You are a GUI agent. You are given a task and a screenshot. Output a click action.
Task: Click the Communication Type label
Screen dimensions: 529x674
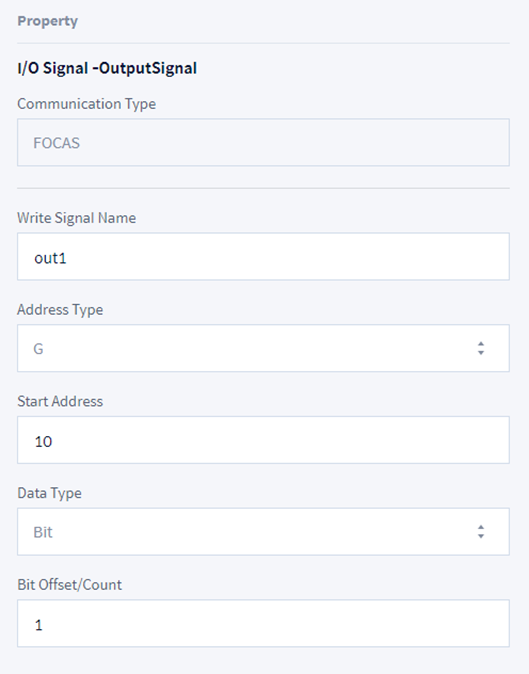(x=86, y=104)
